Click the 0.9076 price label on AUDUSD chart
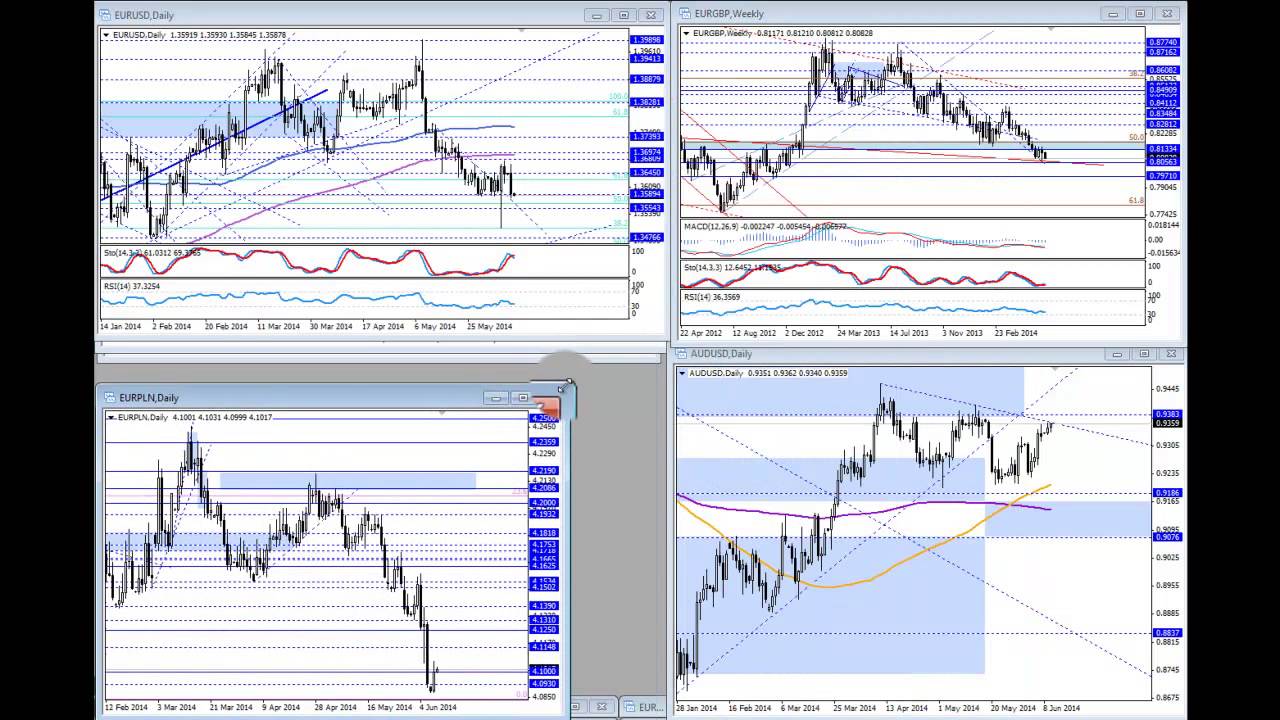 click(x=1167, y=537)
